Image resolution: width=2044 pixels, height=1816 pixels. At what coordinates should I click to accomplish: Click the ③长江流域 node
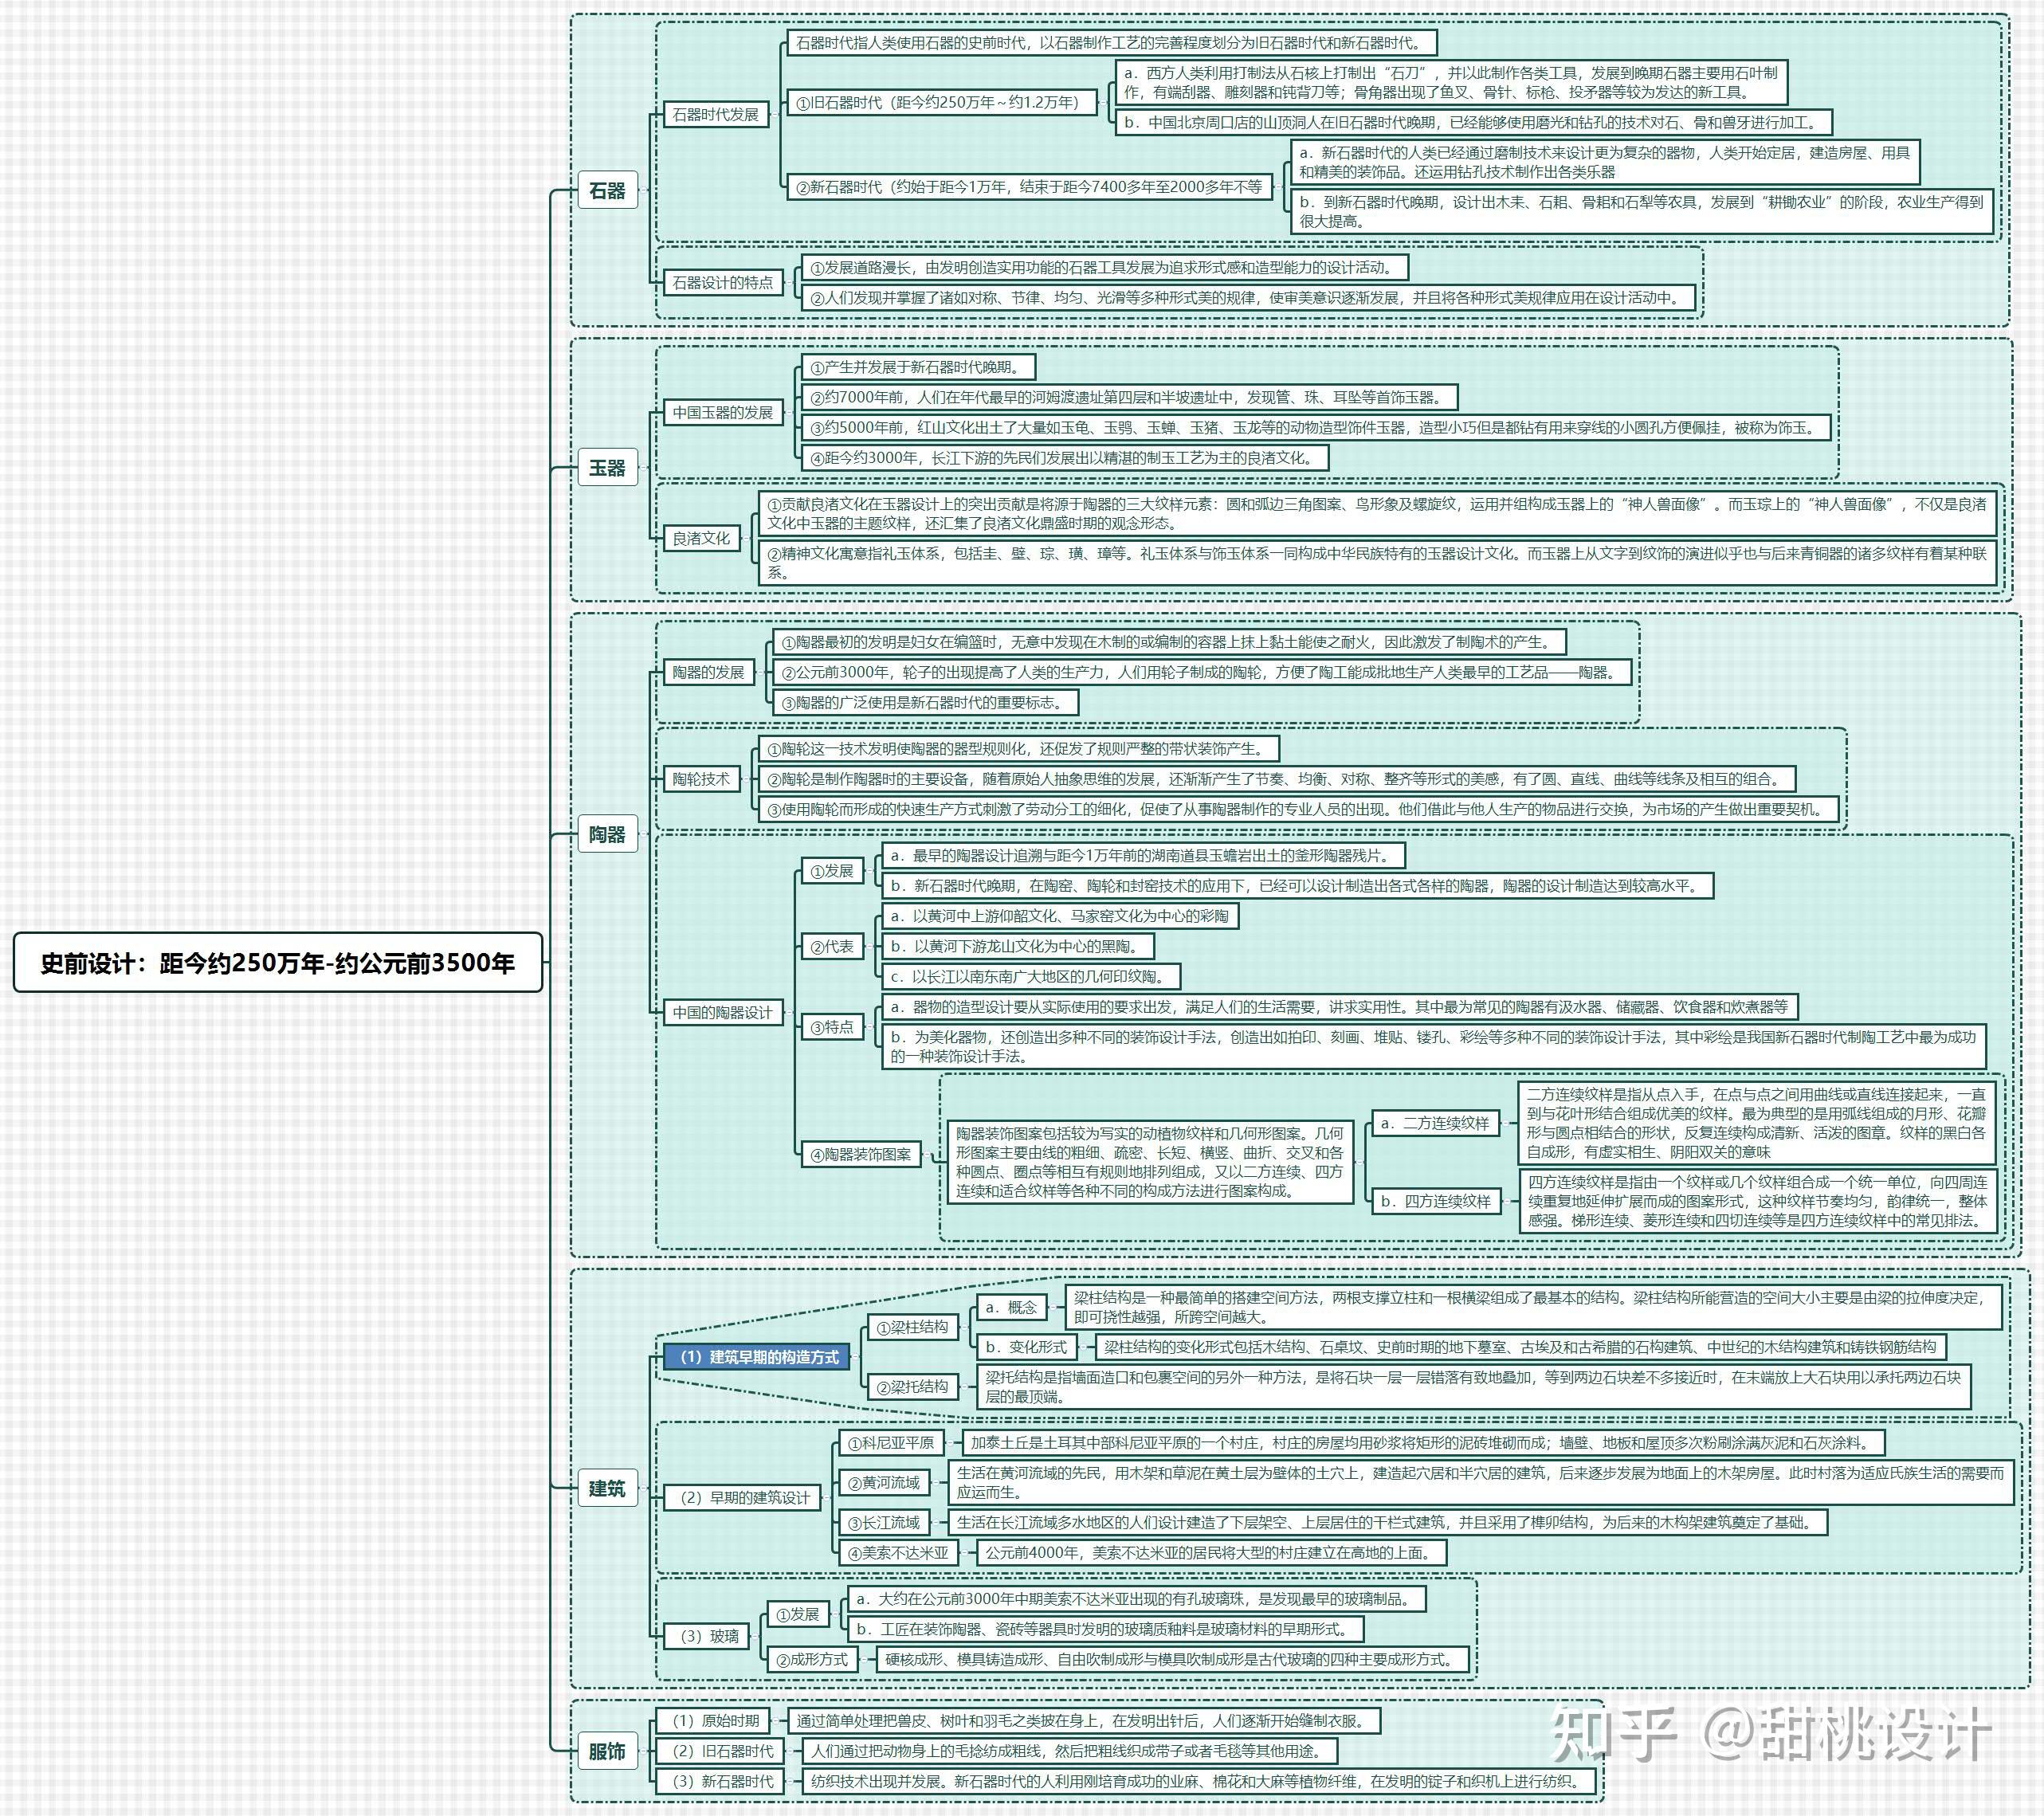coord(884,1523)
